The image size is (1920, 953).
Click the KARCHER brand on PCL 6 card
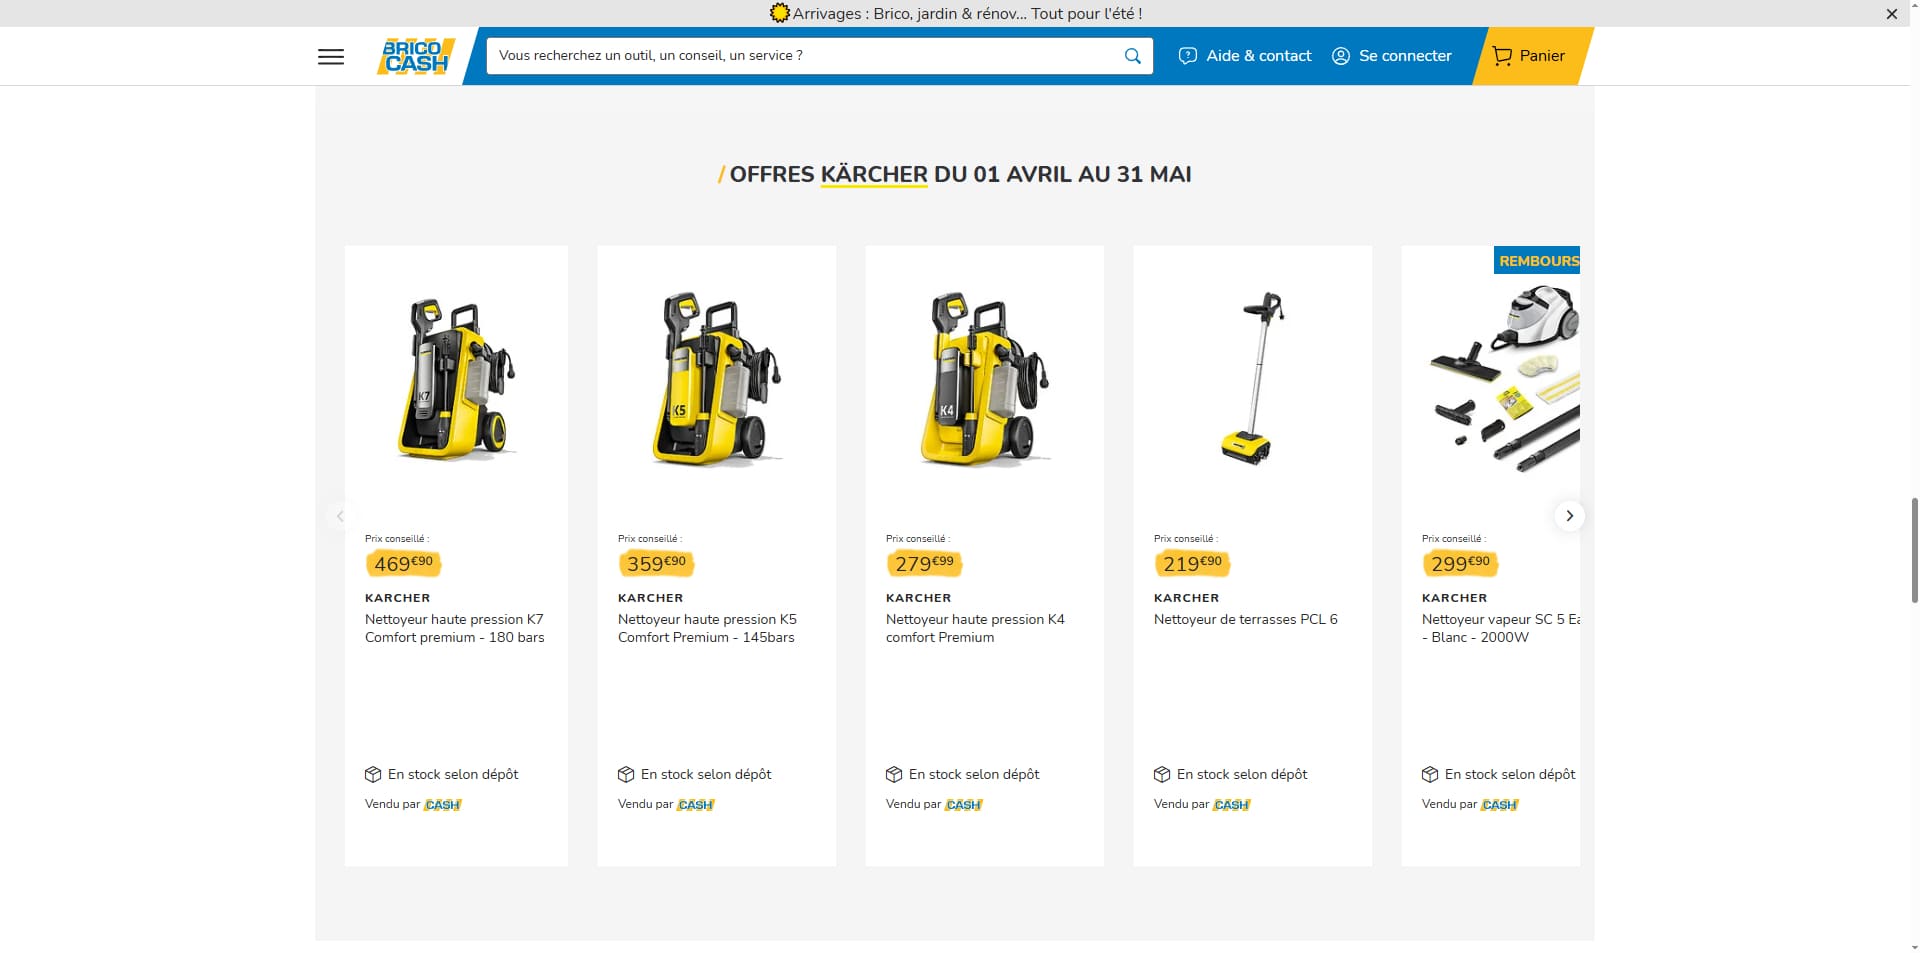point(1187,598)
